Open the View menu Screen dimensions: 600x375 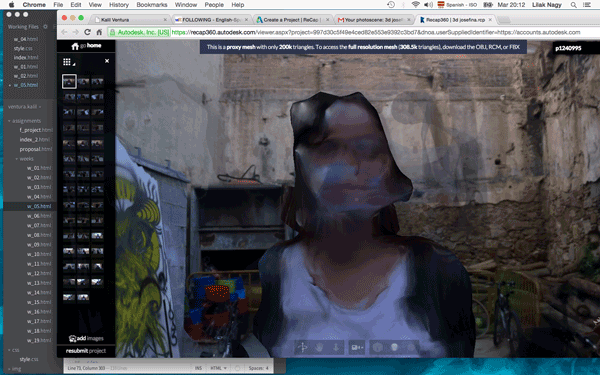coord(95,5)
